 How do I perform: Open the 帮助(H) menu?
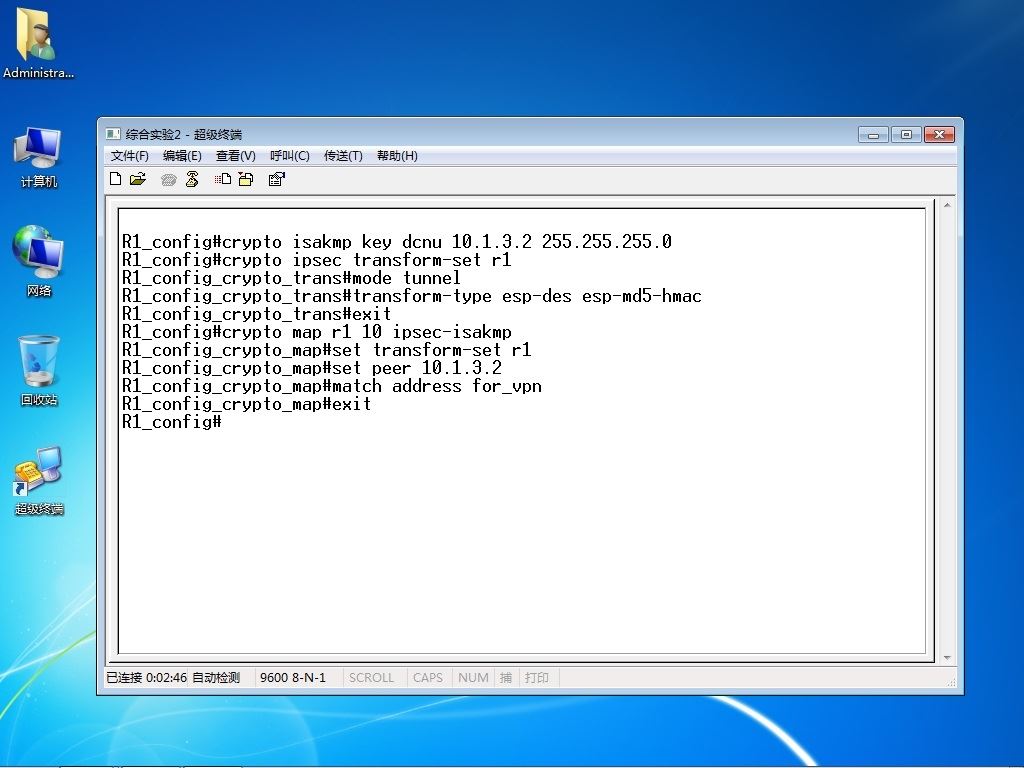pos(397,155)
